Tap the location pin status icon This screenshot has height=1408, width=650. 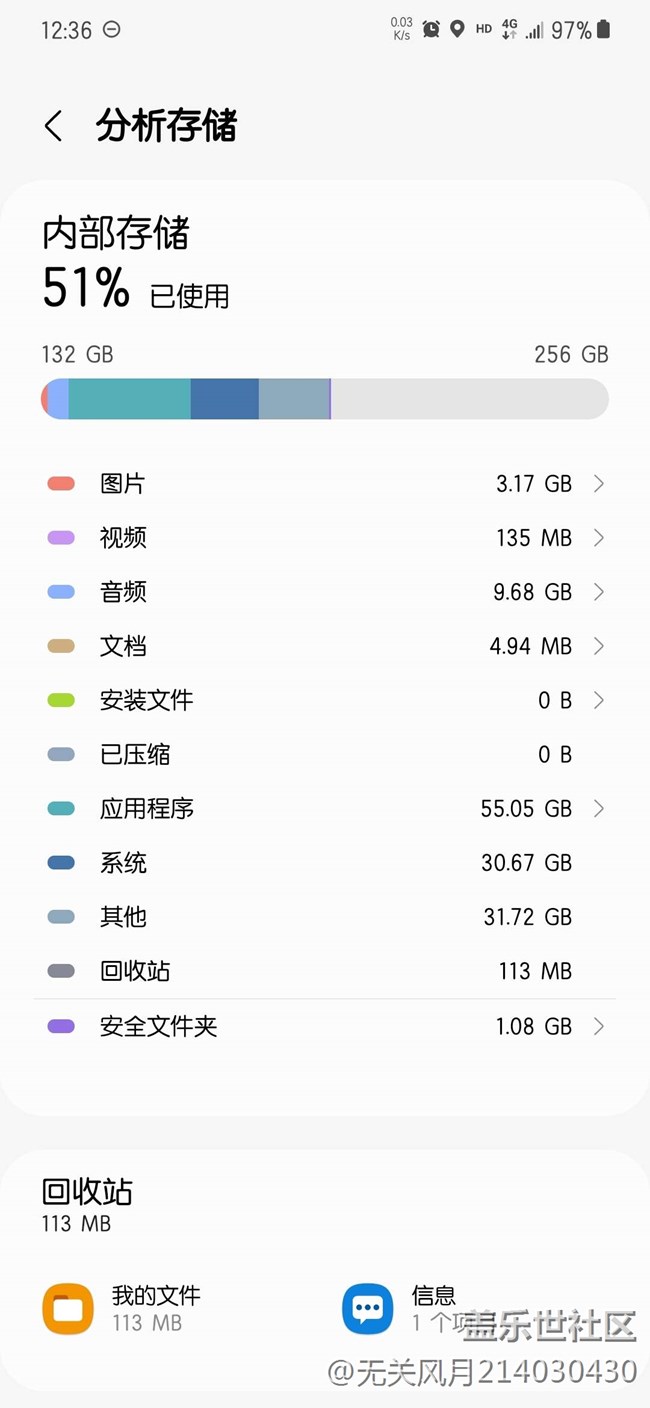coord(457,29)
